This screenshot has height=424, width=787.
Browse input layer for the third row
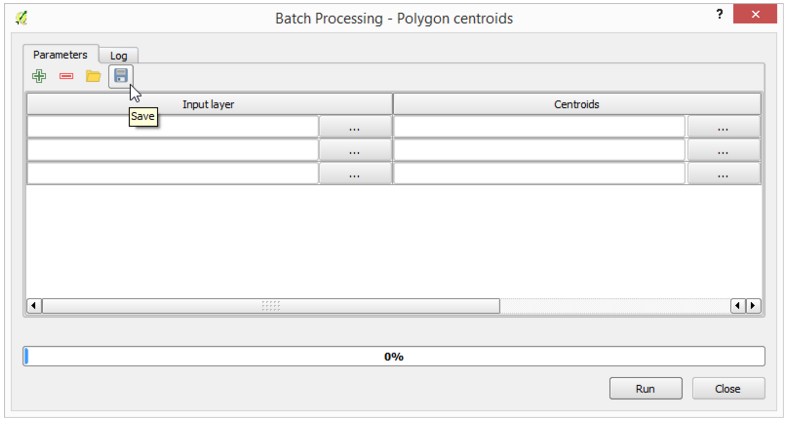pos(354,174)
